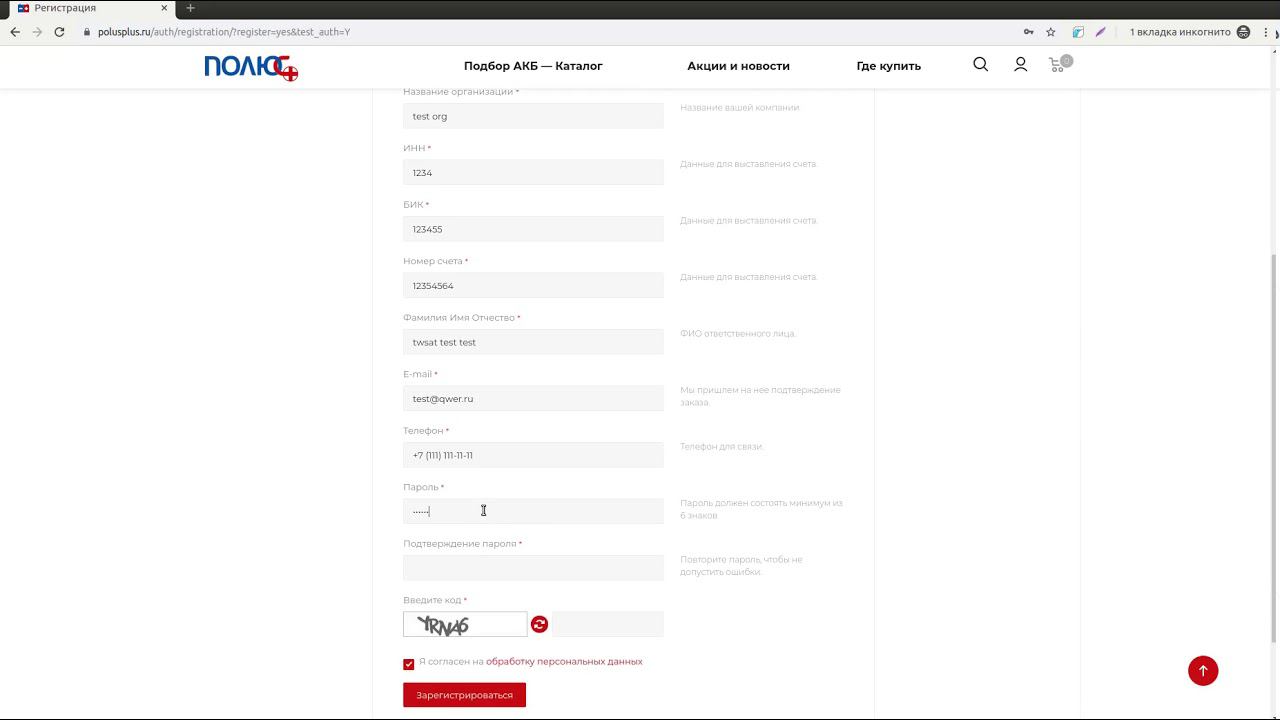Click the captcha image YRN46
Screen dimensions: 1280x720
coord(465,624)
